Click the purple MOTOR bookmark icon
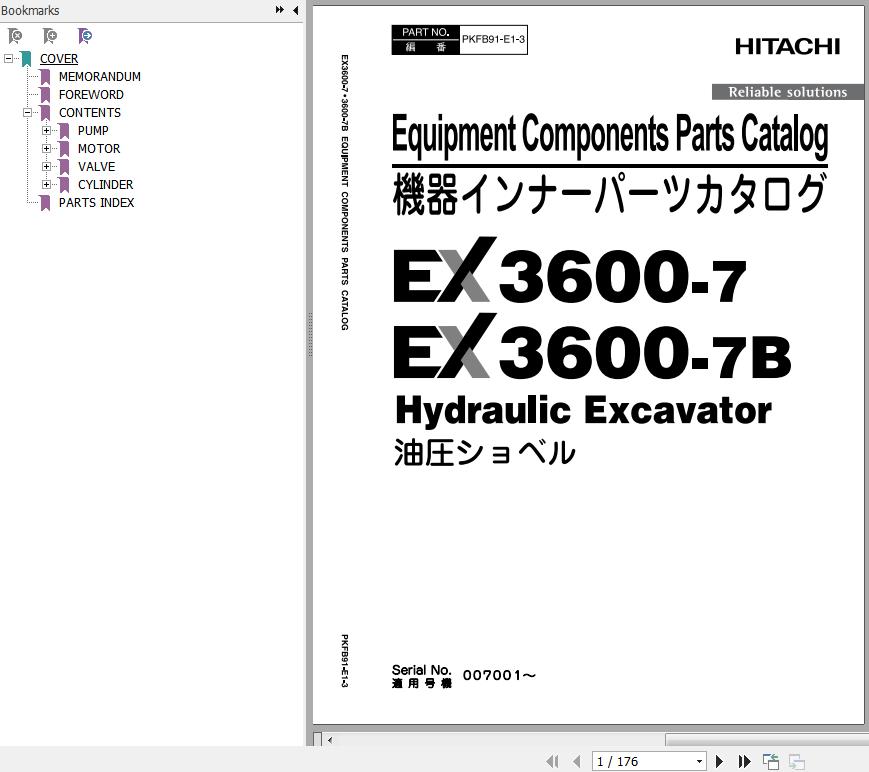Image resolution: width=869 pixels, height=772 pixels. pos(64,149)
